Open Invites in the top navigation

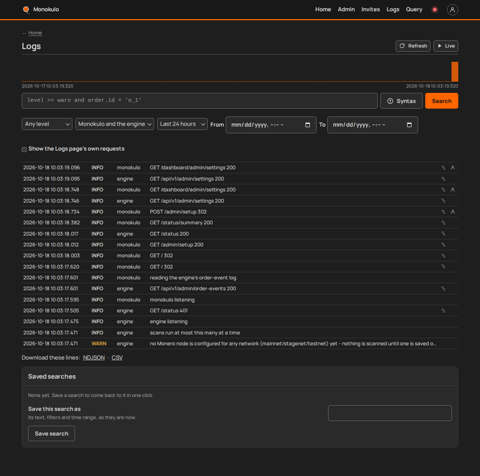[371, 10]
